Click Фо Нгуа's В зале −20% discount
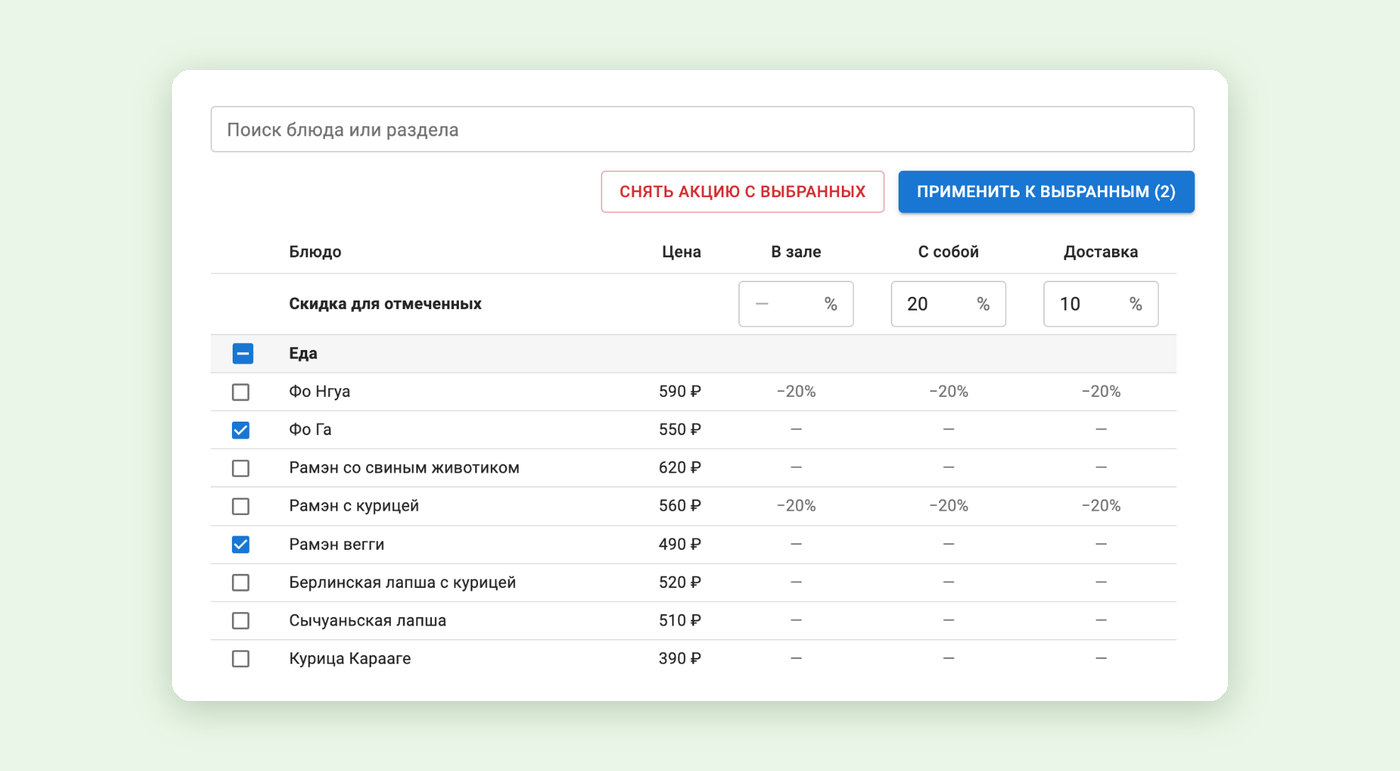Screen dimensions: 1400x771 click(x=796, y=392)
